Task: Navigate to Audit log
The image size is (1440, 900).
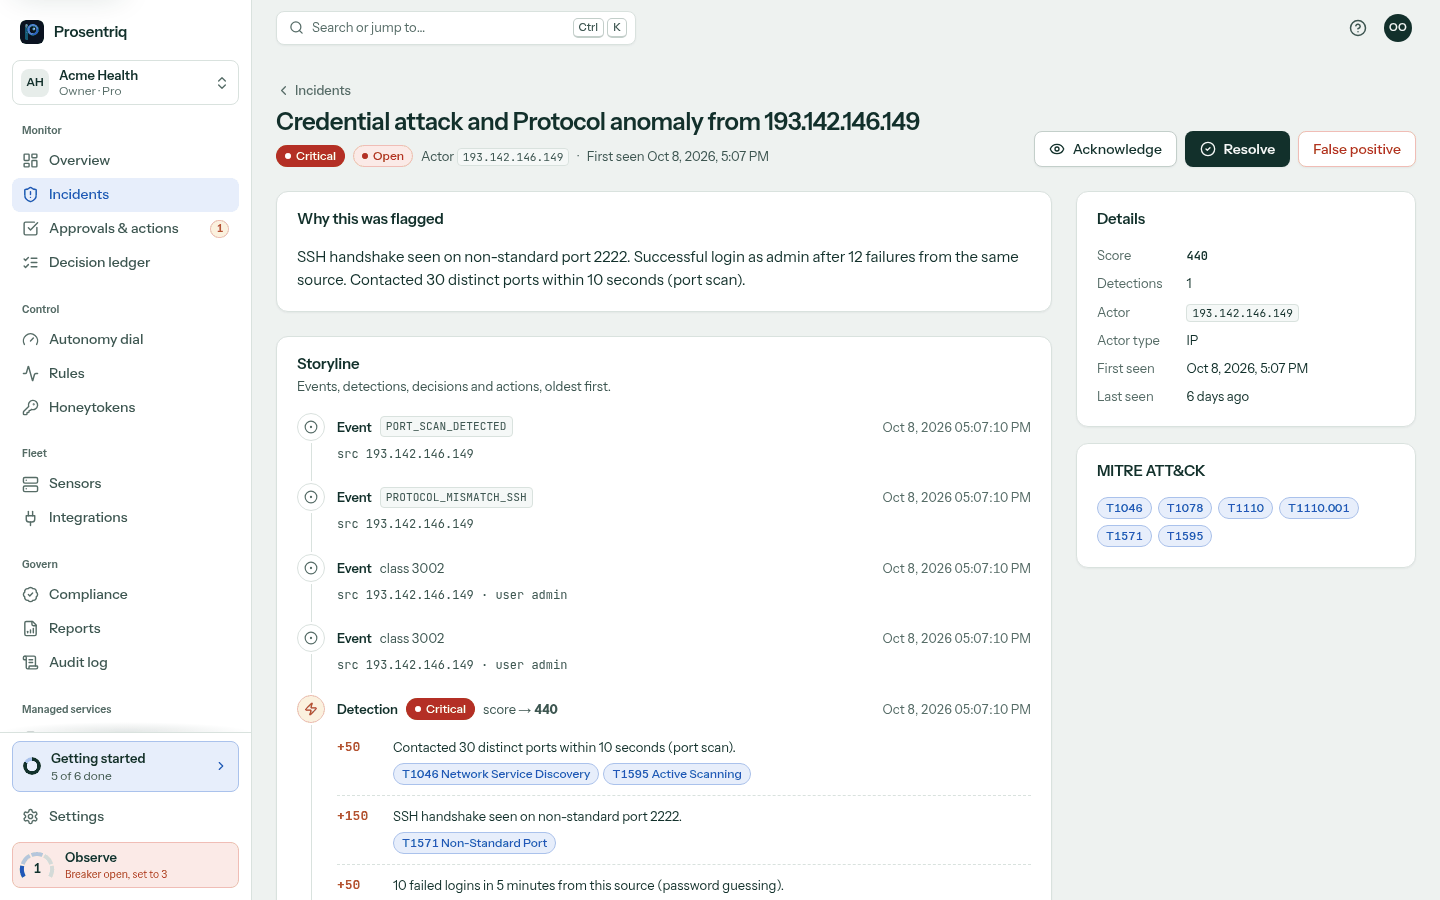Action: [x=125, y=662]
